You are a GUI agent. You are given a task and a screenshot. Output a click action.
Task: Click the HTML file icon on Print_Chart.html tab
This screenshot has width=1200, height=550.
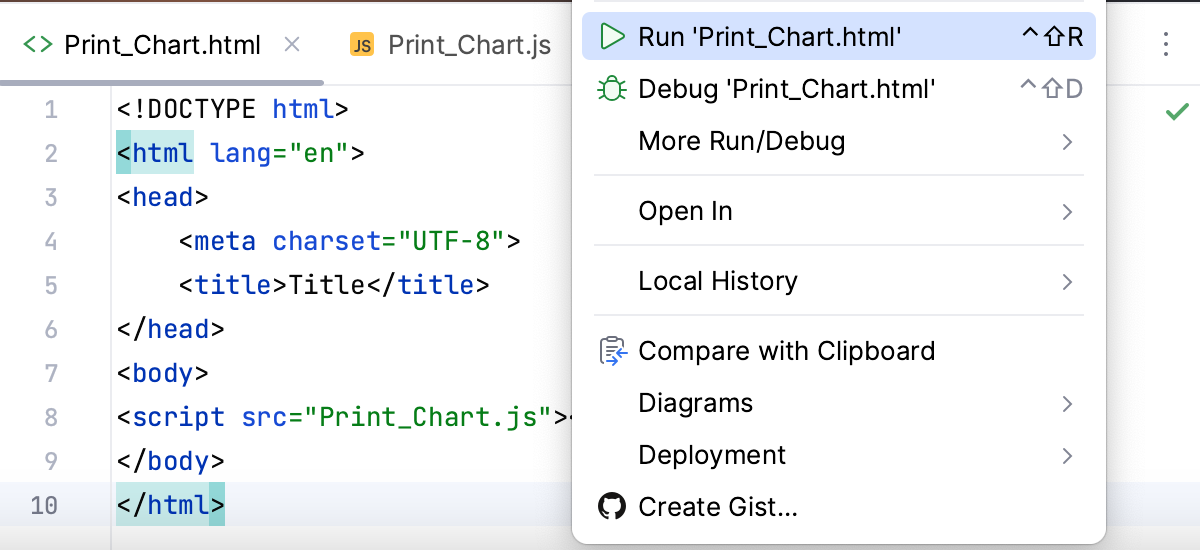(37, 45)
